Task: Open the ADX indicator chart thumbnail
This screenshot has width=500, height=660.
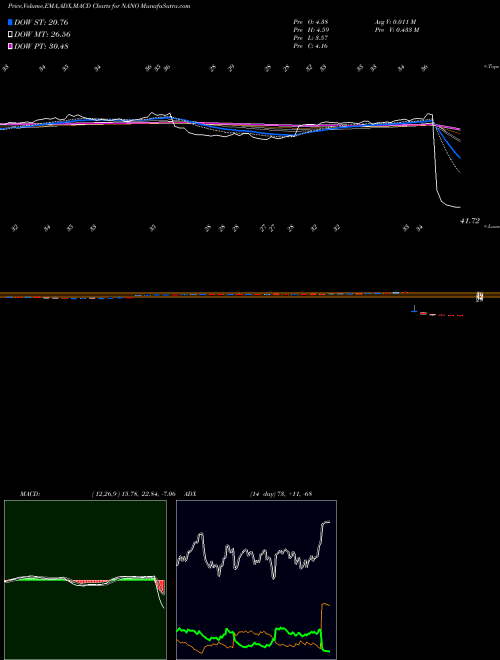Action: click(256, 580)
